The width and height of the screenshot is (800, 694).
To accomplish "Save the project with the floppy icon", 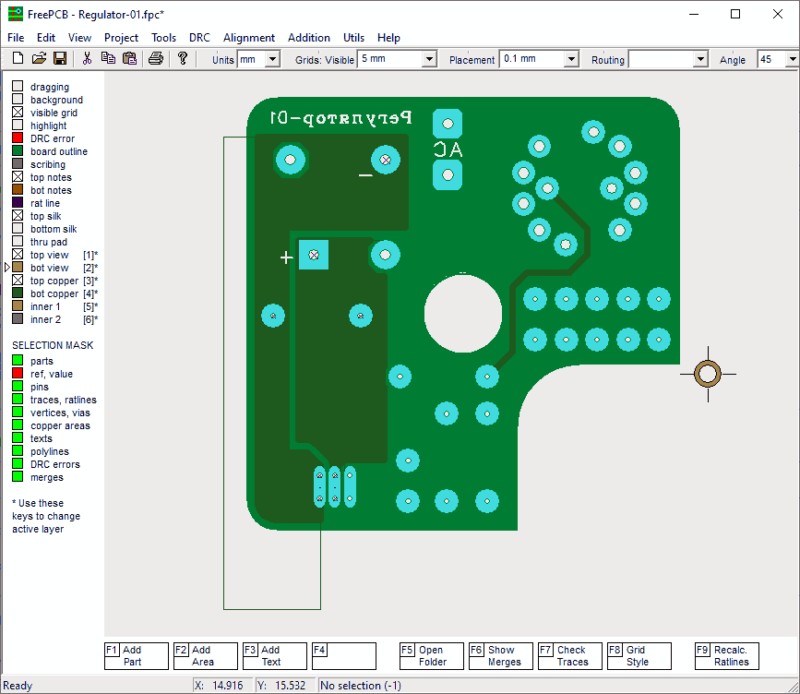I will point(60,59).
